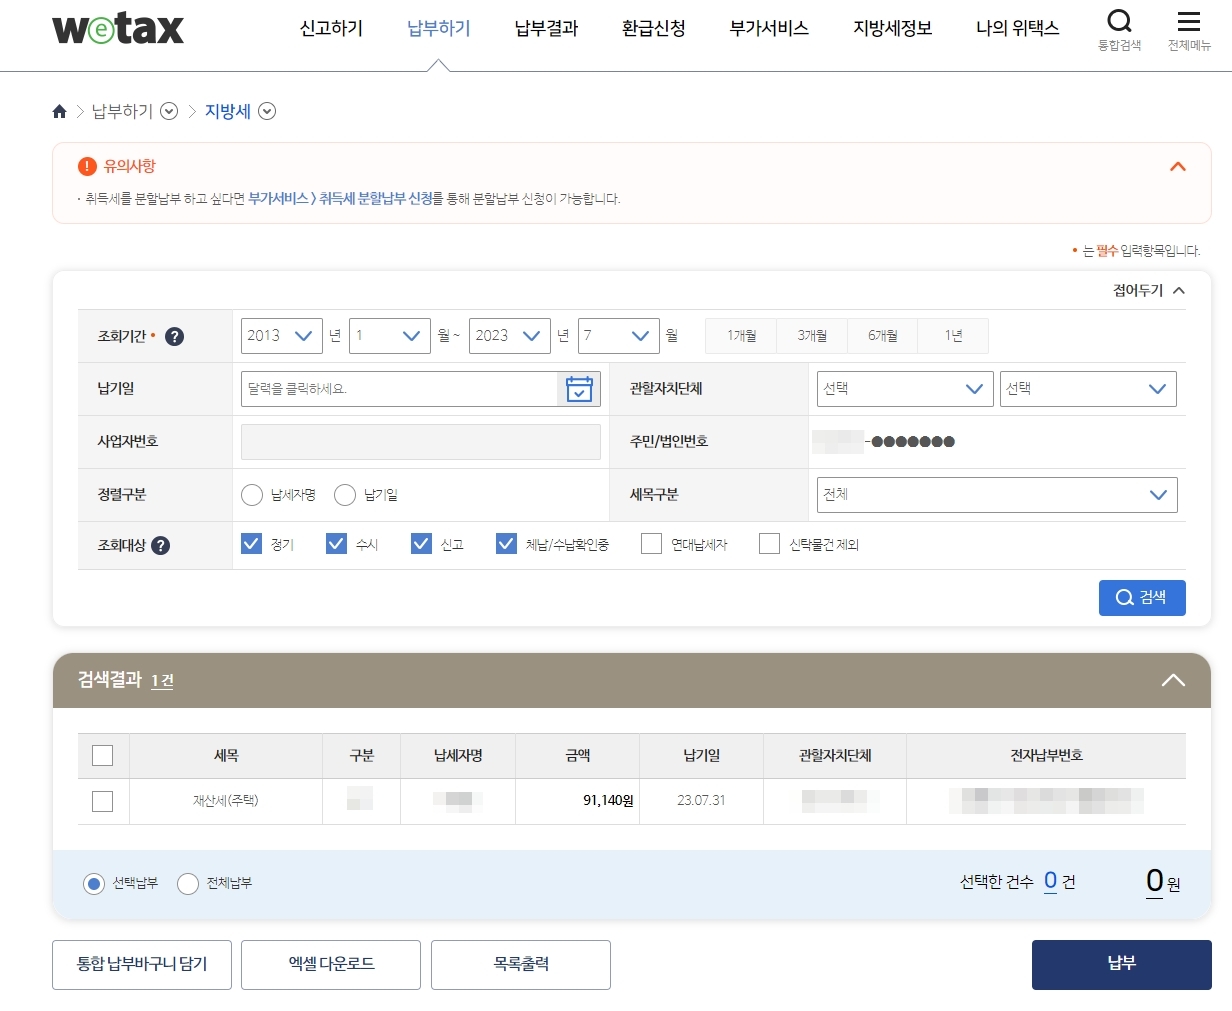This screenshot has width=1232, height=1011.
Task: Open the 세목구분 전체 dropdown
Action: coord(997,495)
